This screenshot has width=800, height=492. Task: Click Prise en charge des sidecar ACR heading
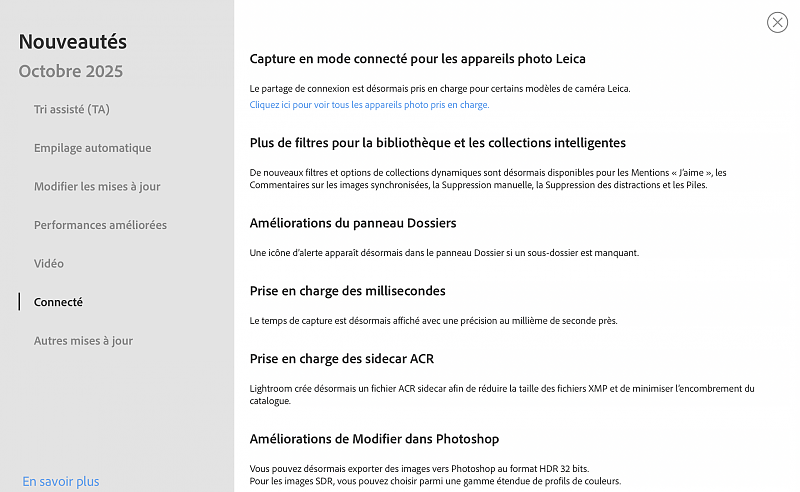tap(341, 358)
